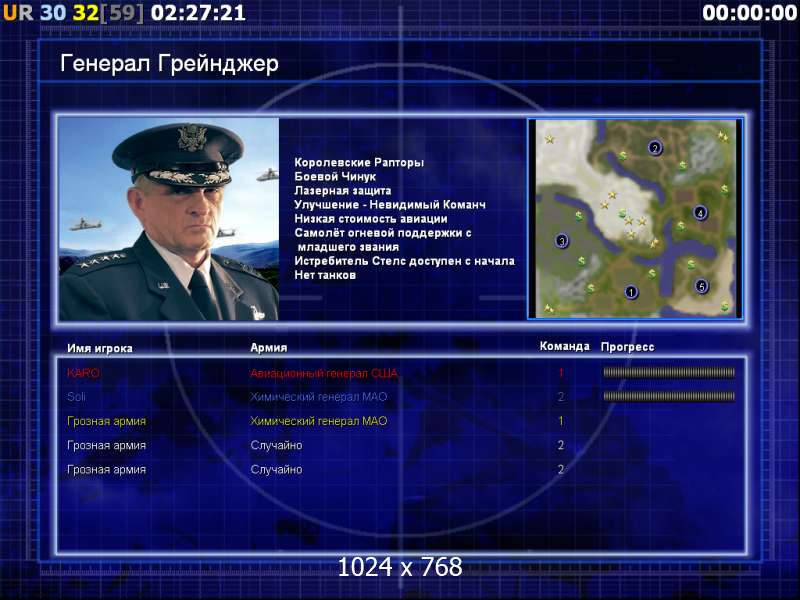Click KARO's loading progress bar

tap(669, 373)
